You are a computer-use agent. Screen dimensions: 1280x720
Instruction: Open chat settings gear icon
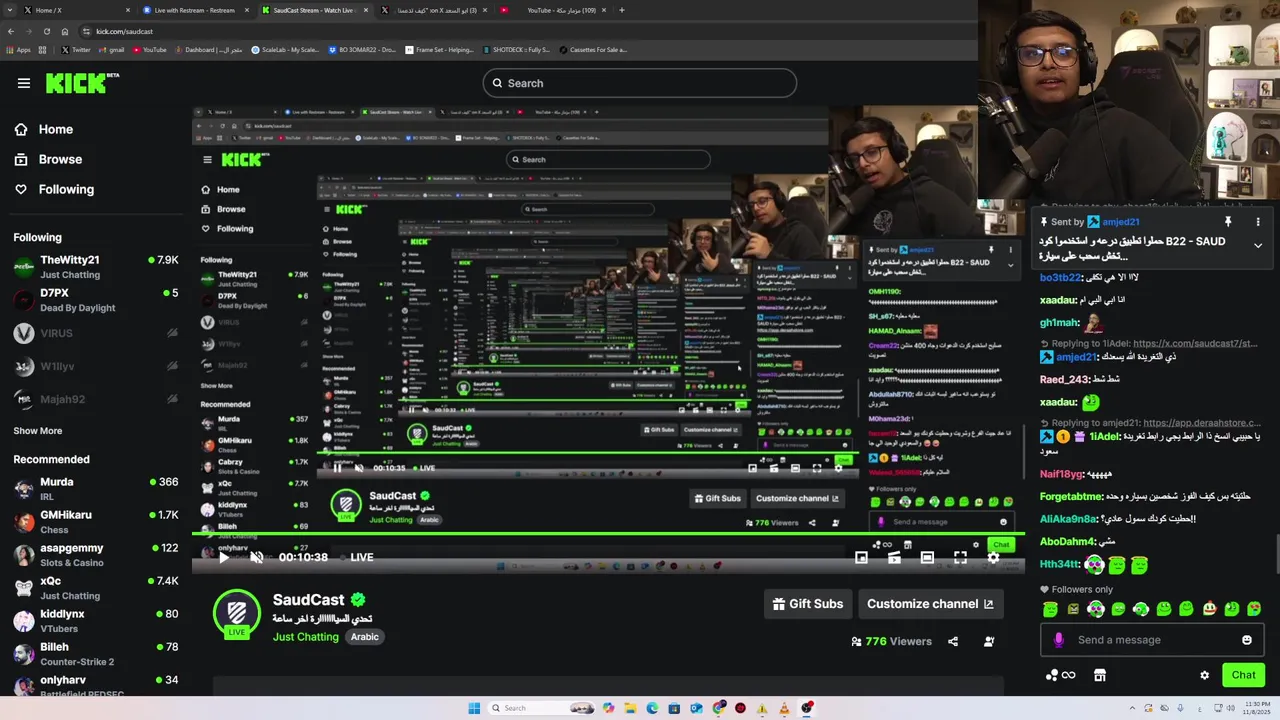1204,675
